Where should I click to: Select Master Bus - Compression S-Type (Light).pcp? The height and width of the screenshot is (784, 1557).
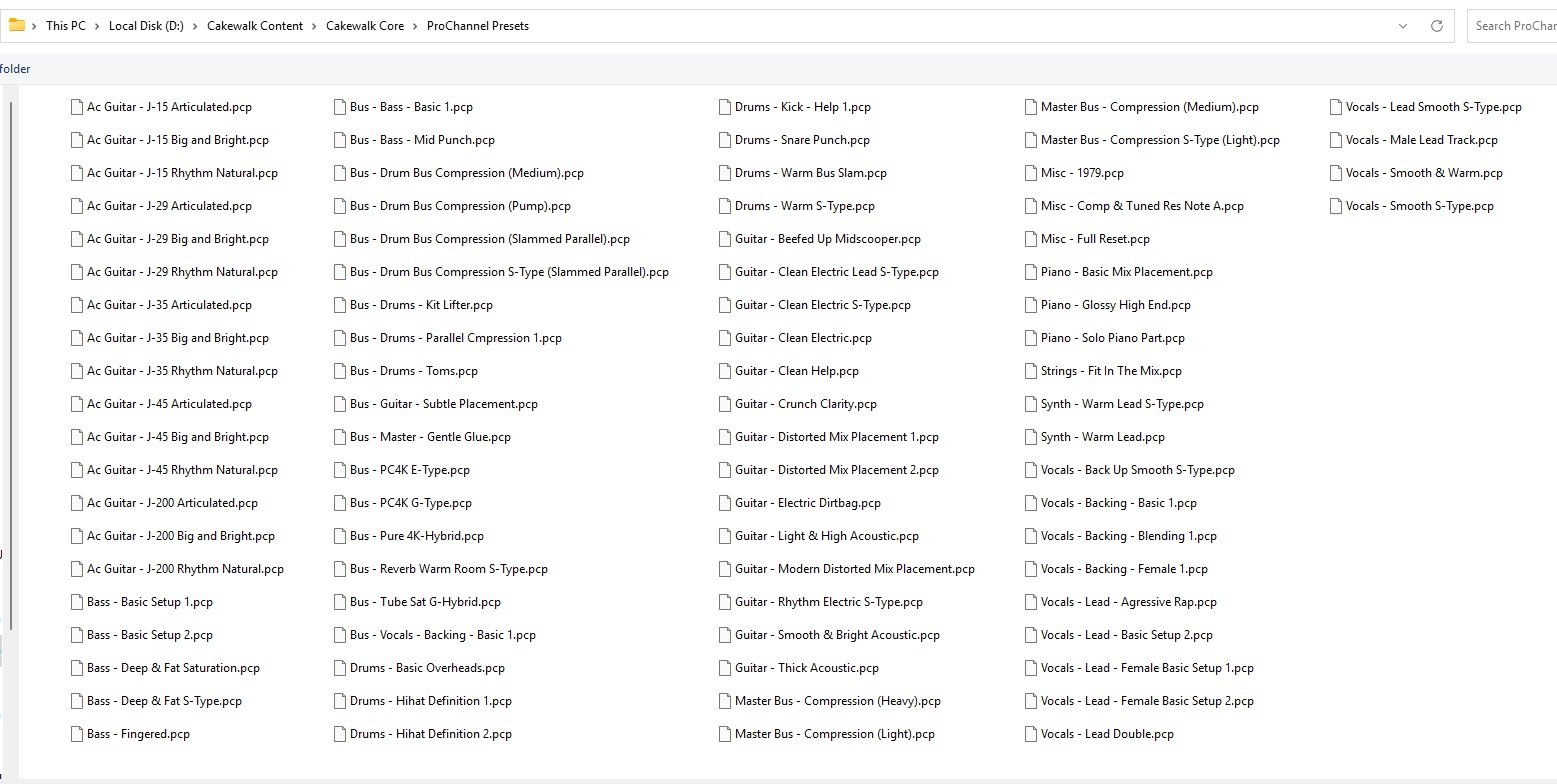click(1160, 140)
